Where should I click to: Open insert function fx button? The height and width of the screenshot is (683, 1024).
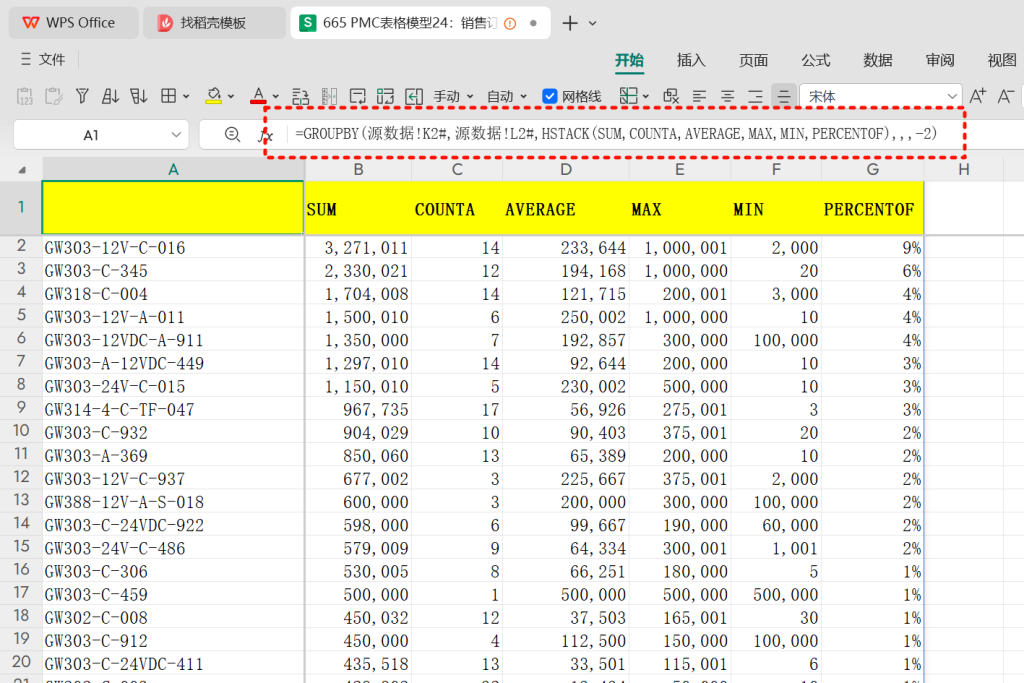265,135
